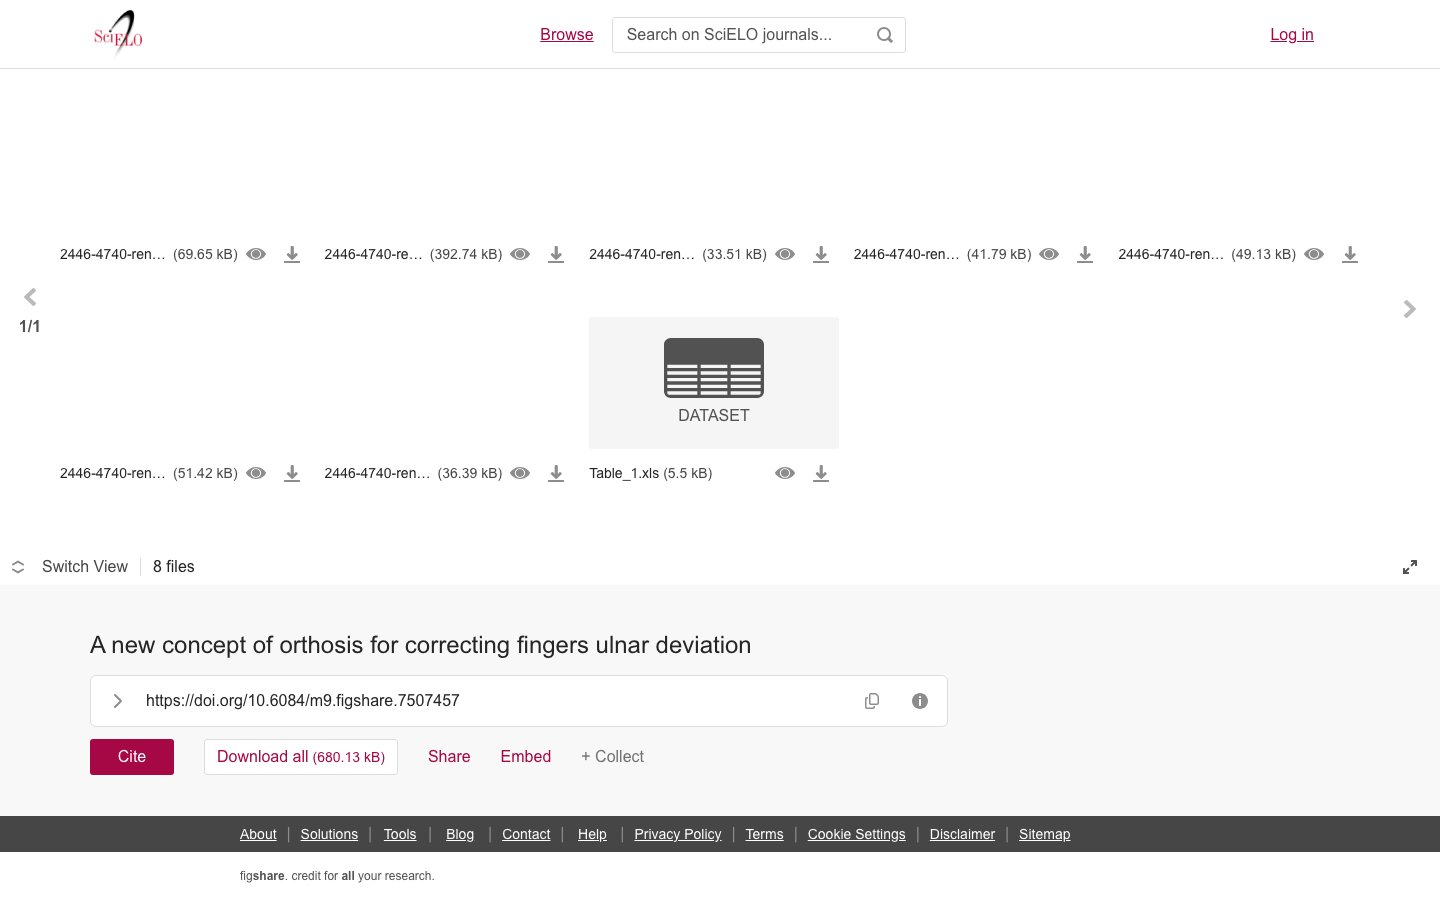Image resolution: width=1440 pixels, height=900 pixels.
Task: Go to the SciELO homepage via logo
Action: click(118, 34)
